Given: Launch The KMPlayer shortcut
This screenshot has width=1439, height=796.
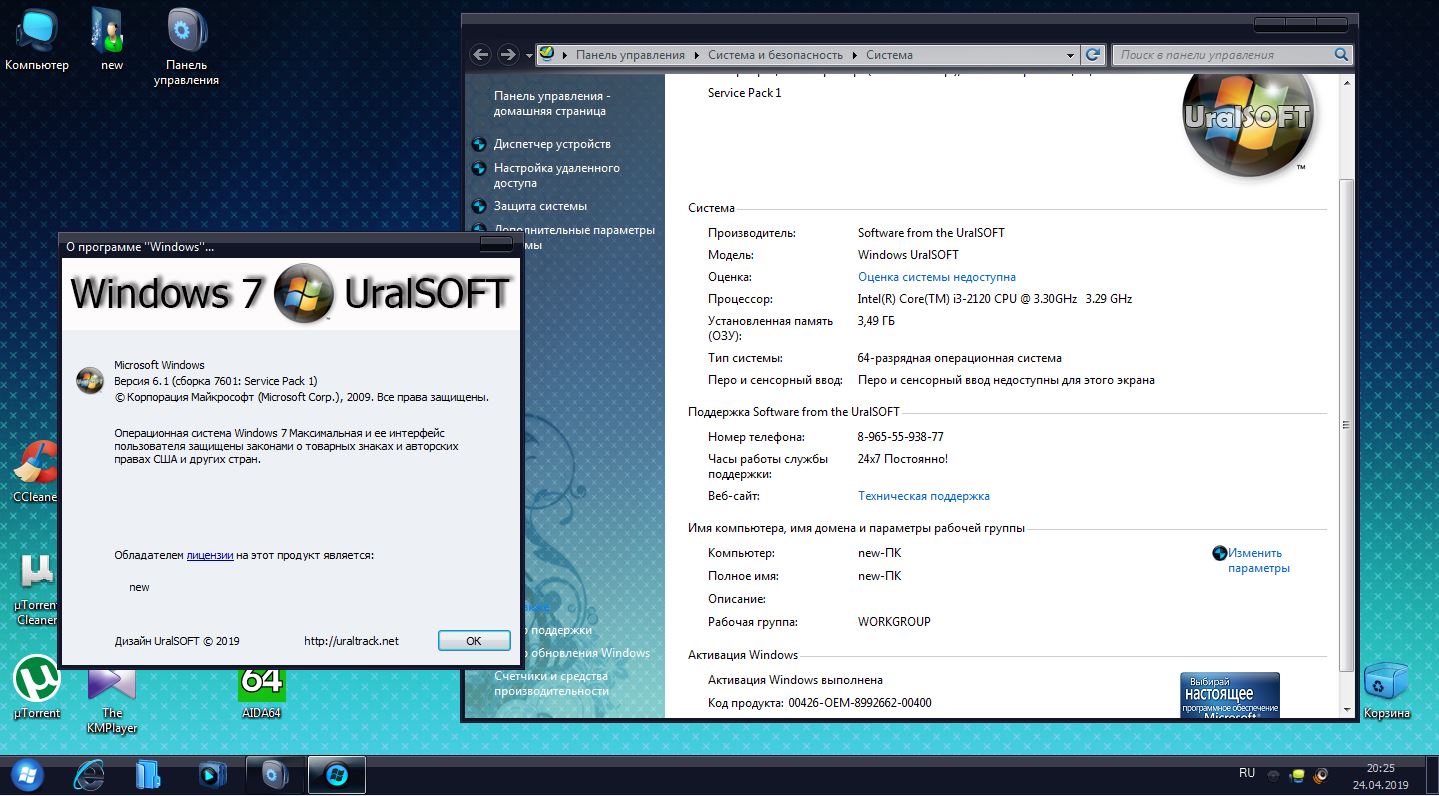Looking at the screenshot, I should click(111, 700).
